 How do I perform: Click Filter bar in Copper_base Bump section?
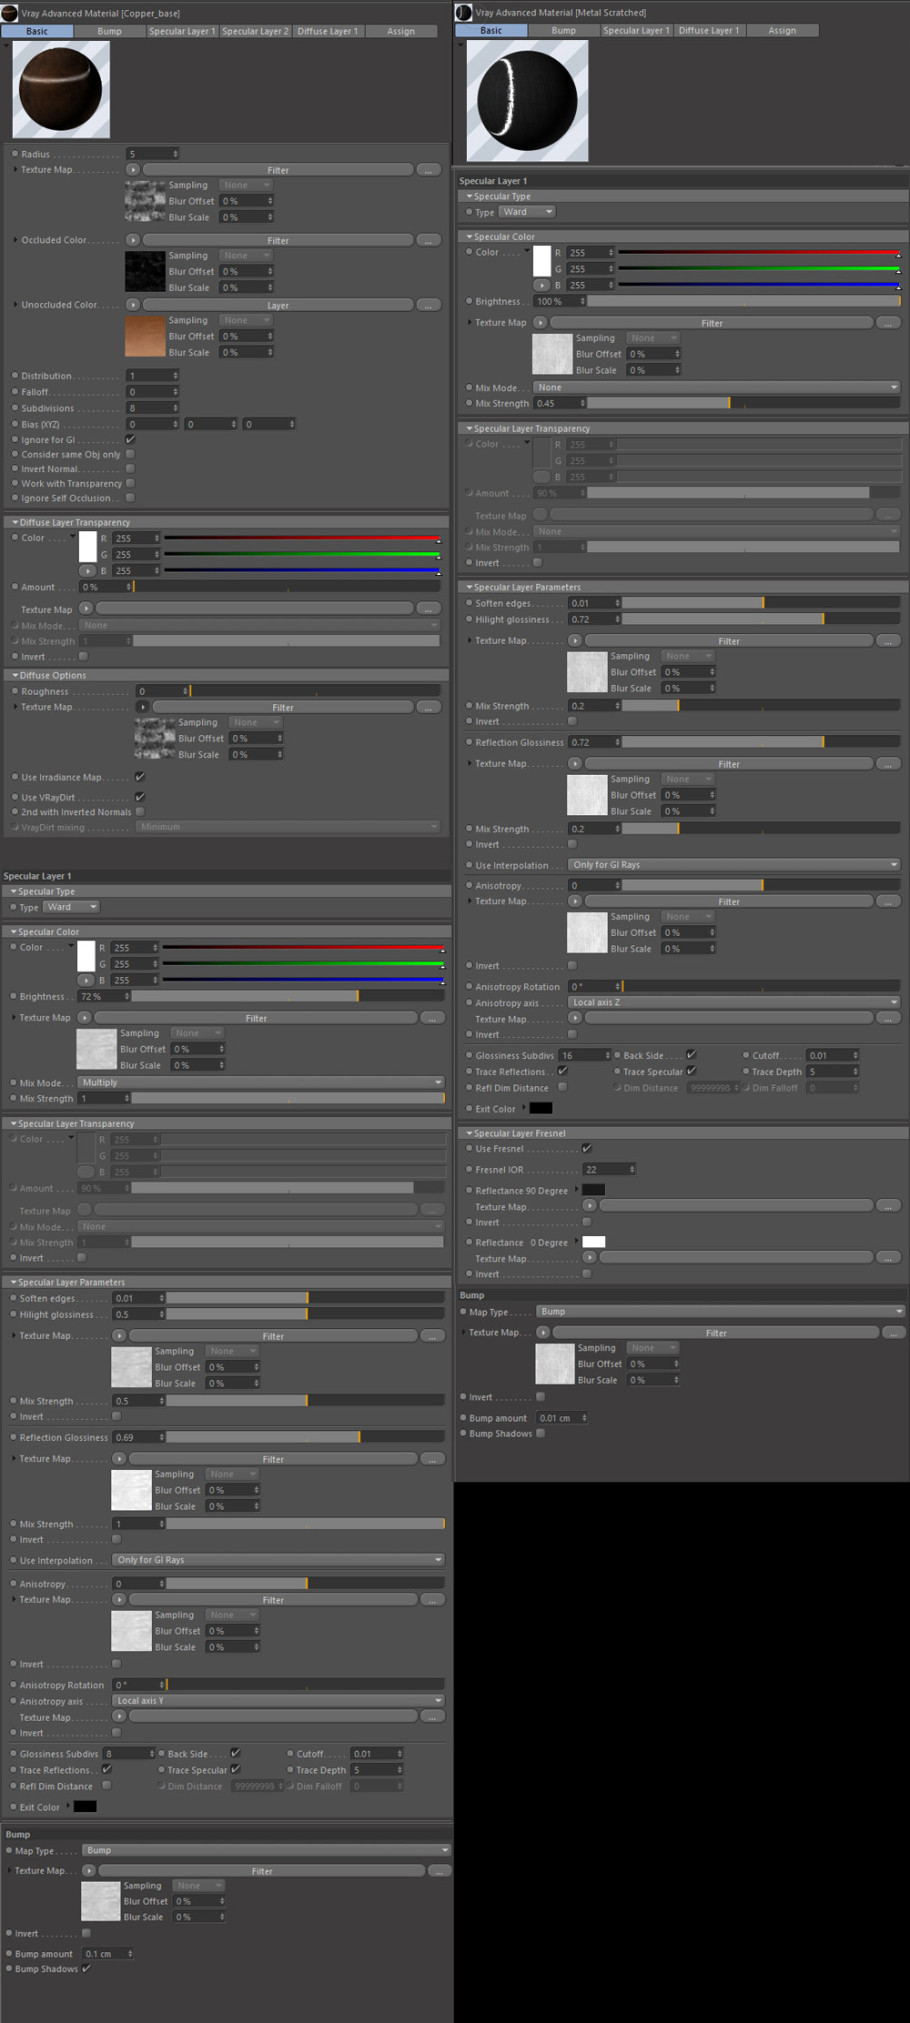pos(262,1870)
